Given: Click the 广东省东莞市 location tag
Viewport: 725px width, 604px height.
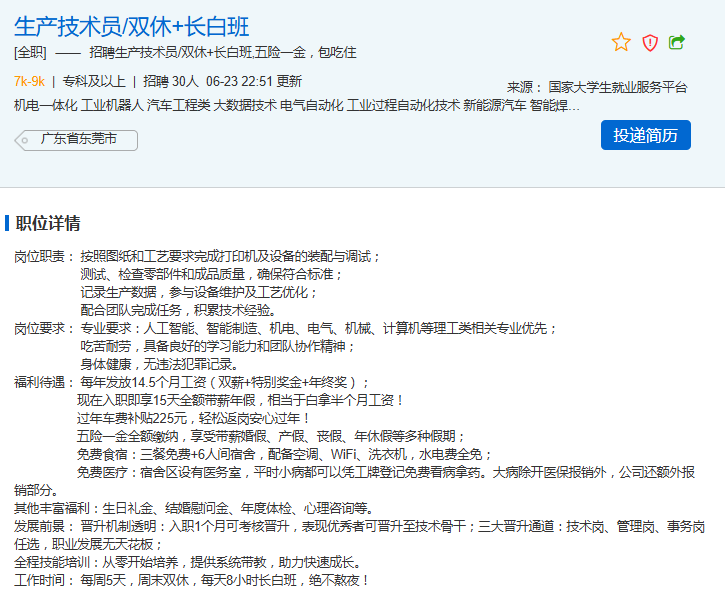Looking at the screenshot, I should (x=78, y=139).
